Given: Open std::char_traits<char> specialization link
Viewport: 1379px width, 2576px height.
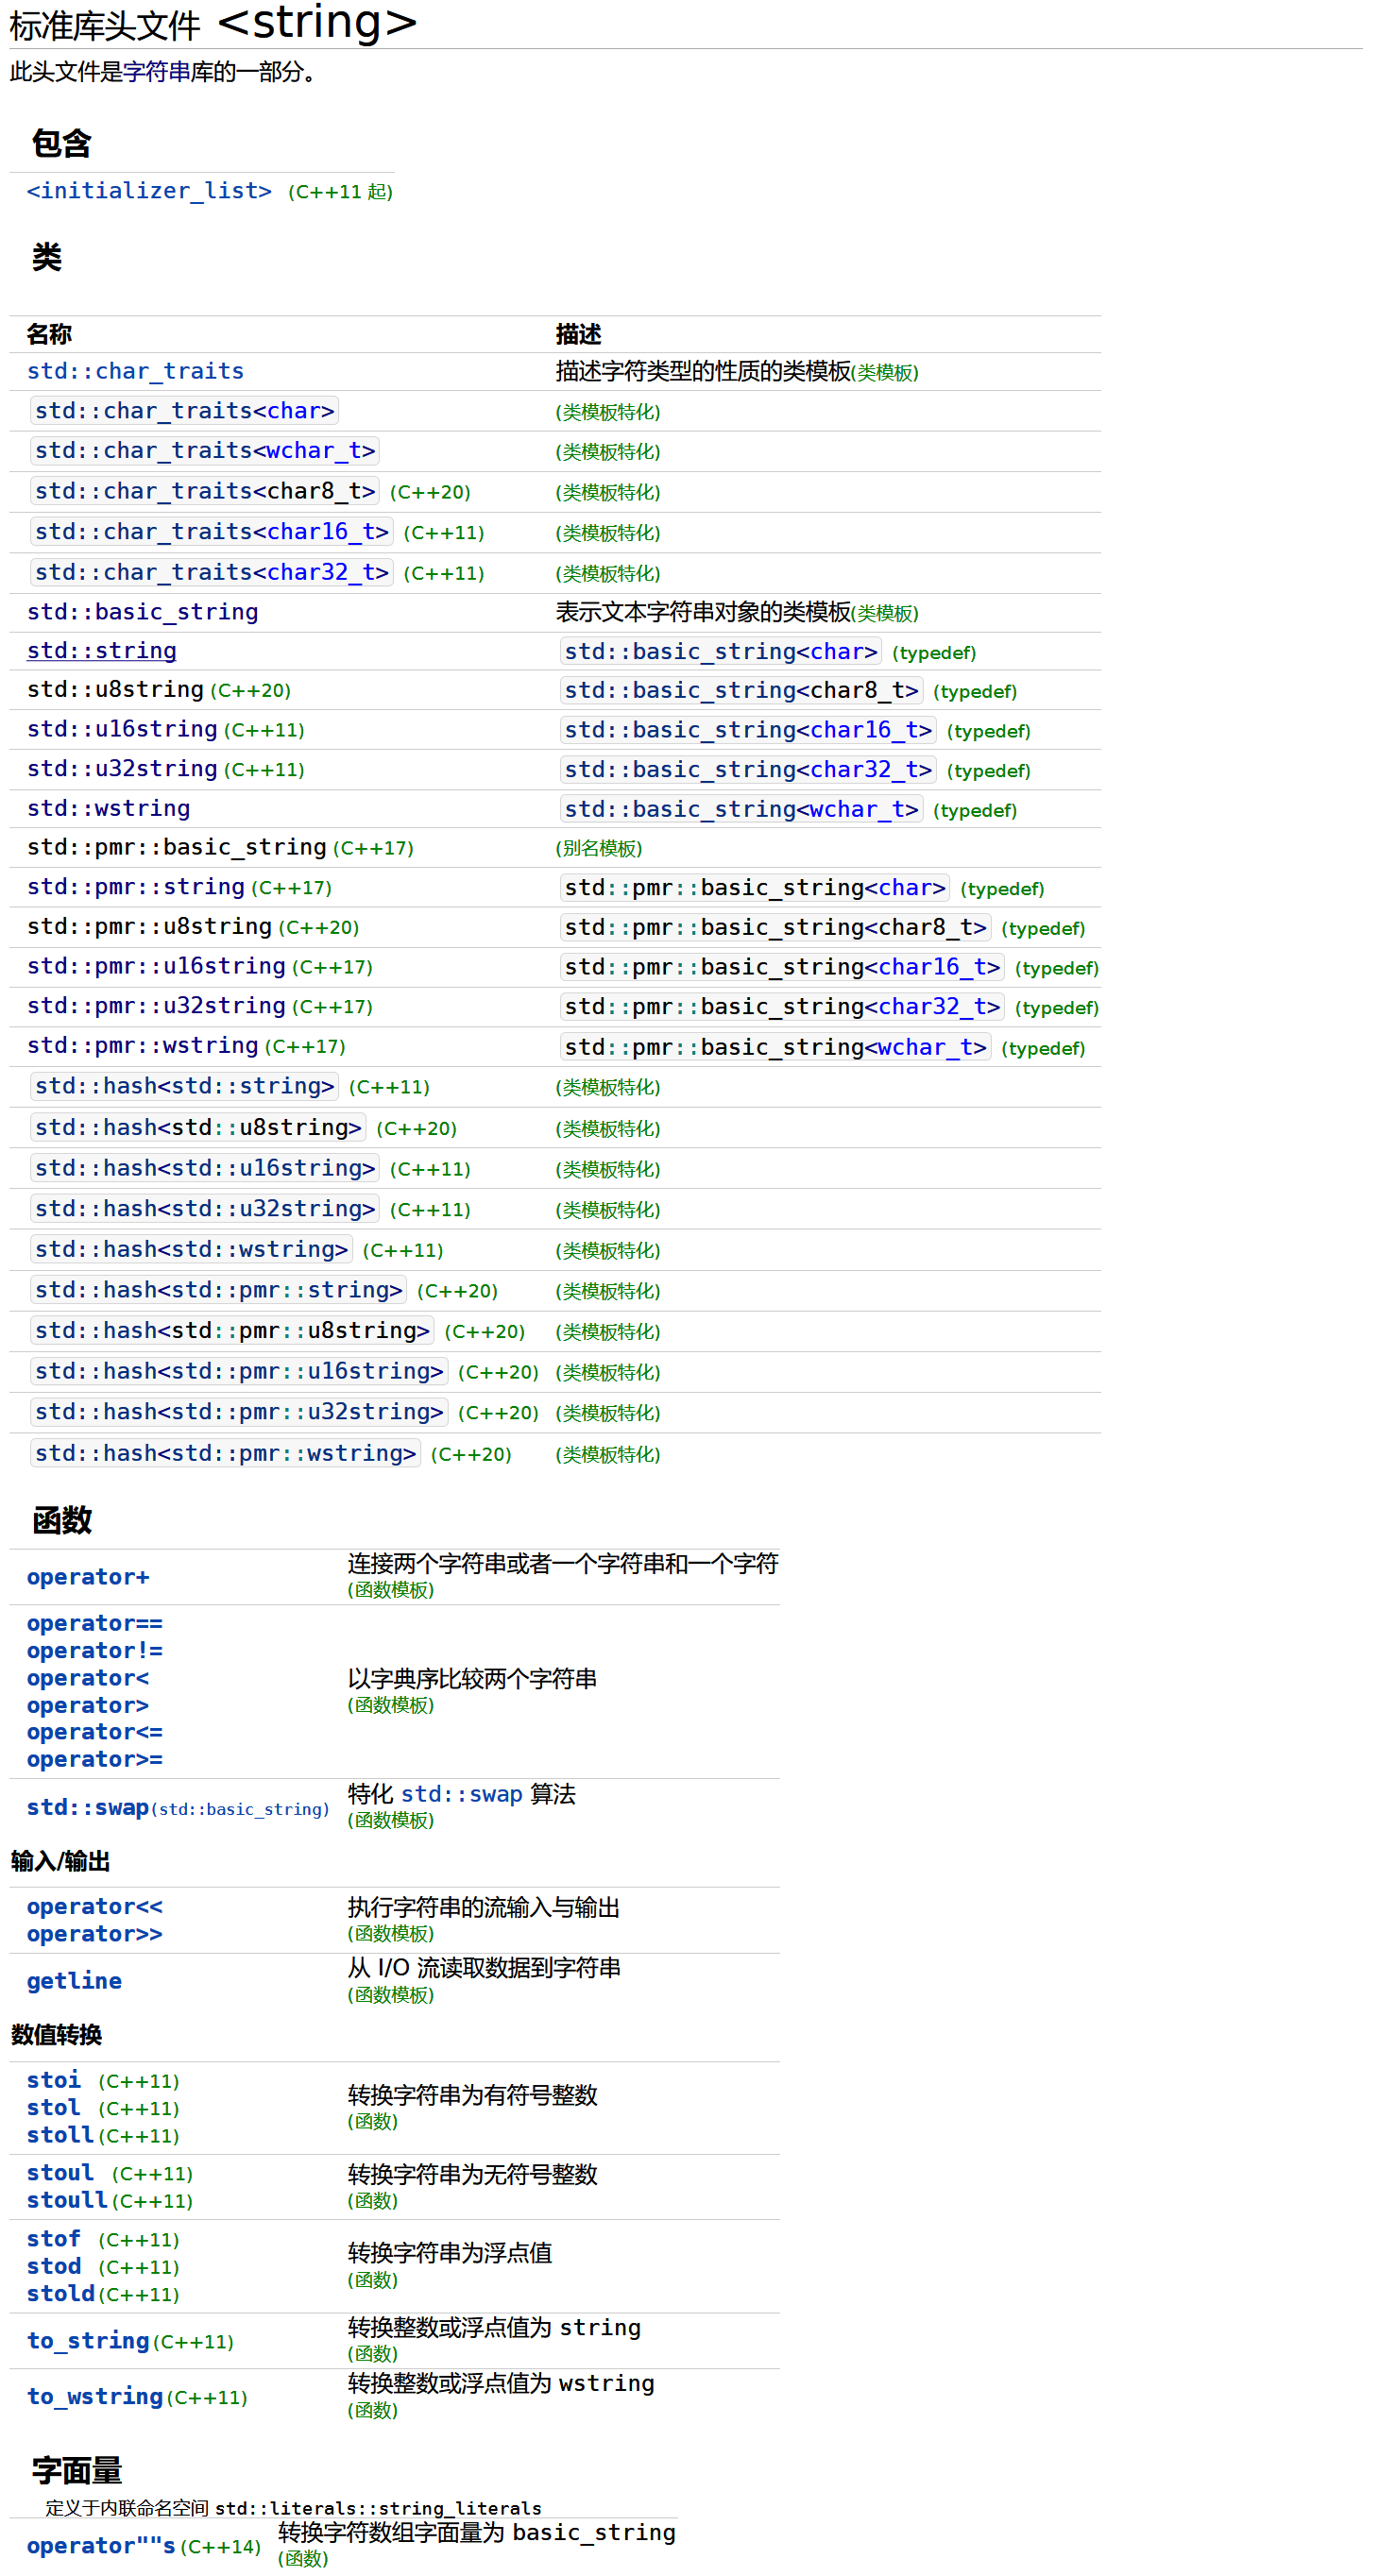Looking at the screenshot, I should pyautogui.click(x=184, y=411).
